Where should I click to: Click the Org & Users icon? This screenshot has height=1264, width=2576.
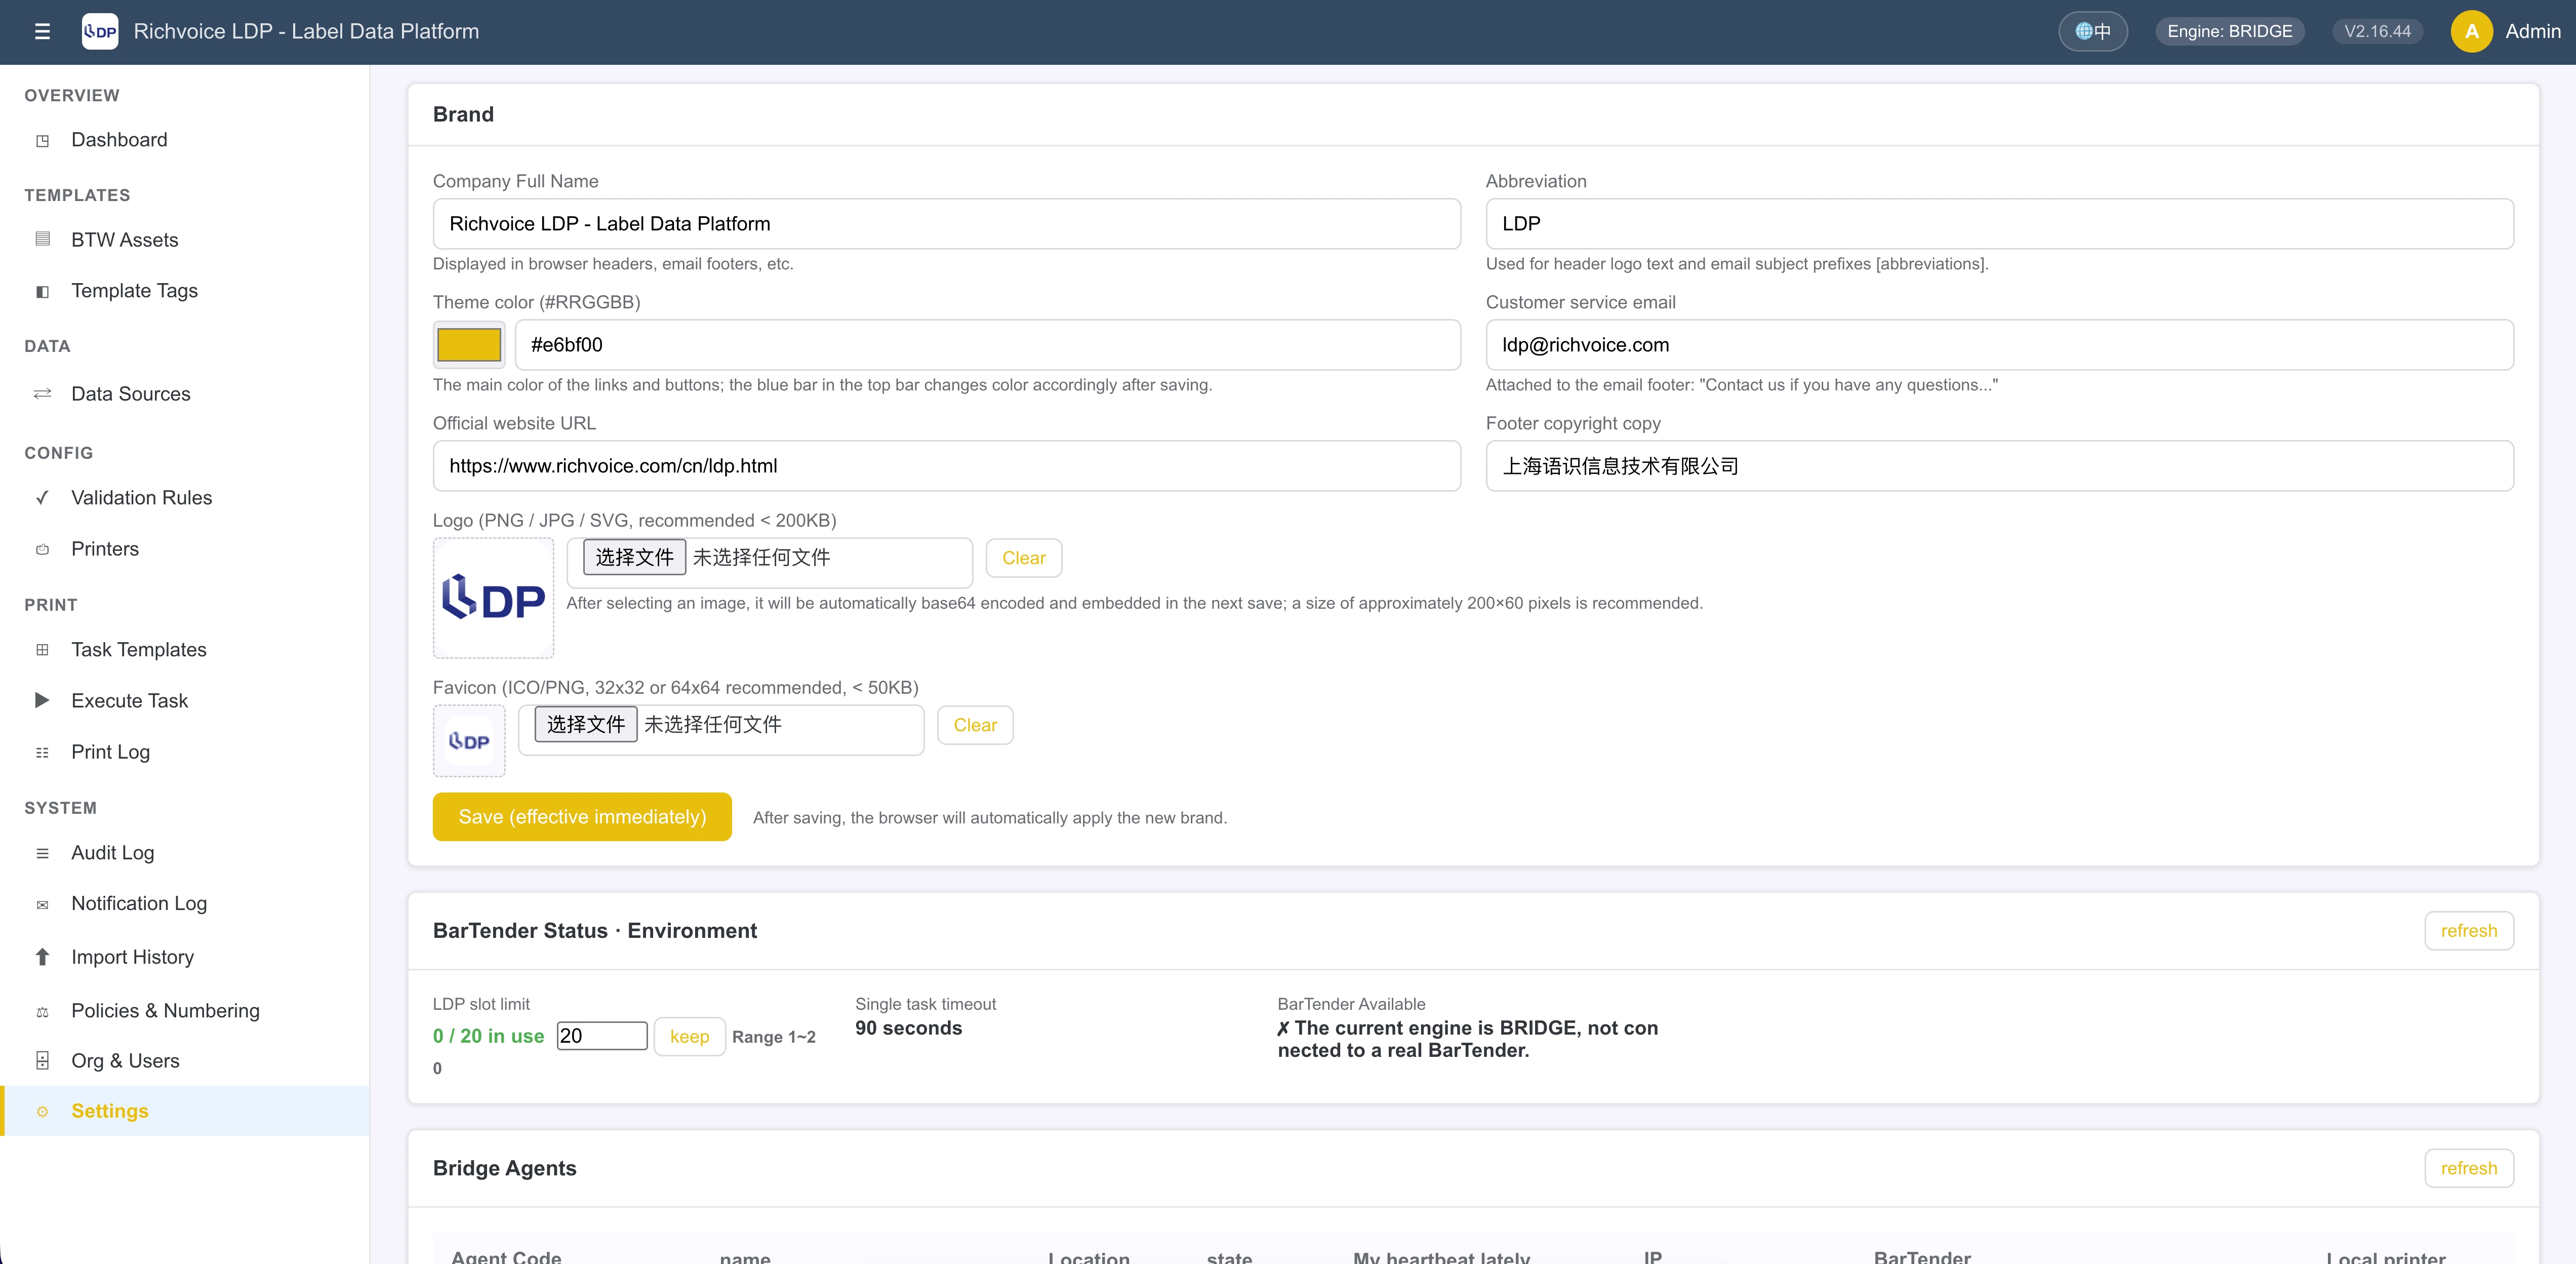(42, 1060)
